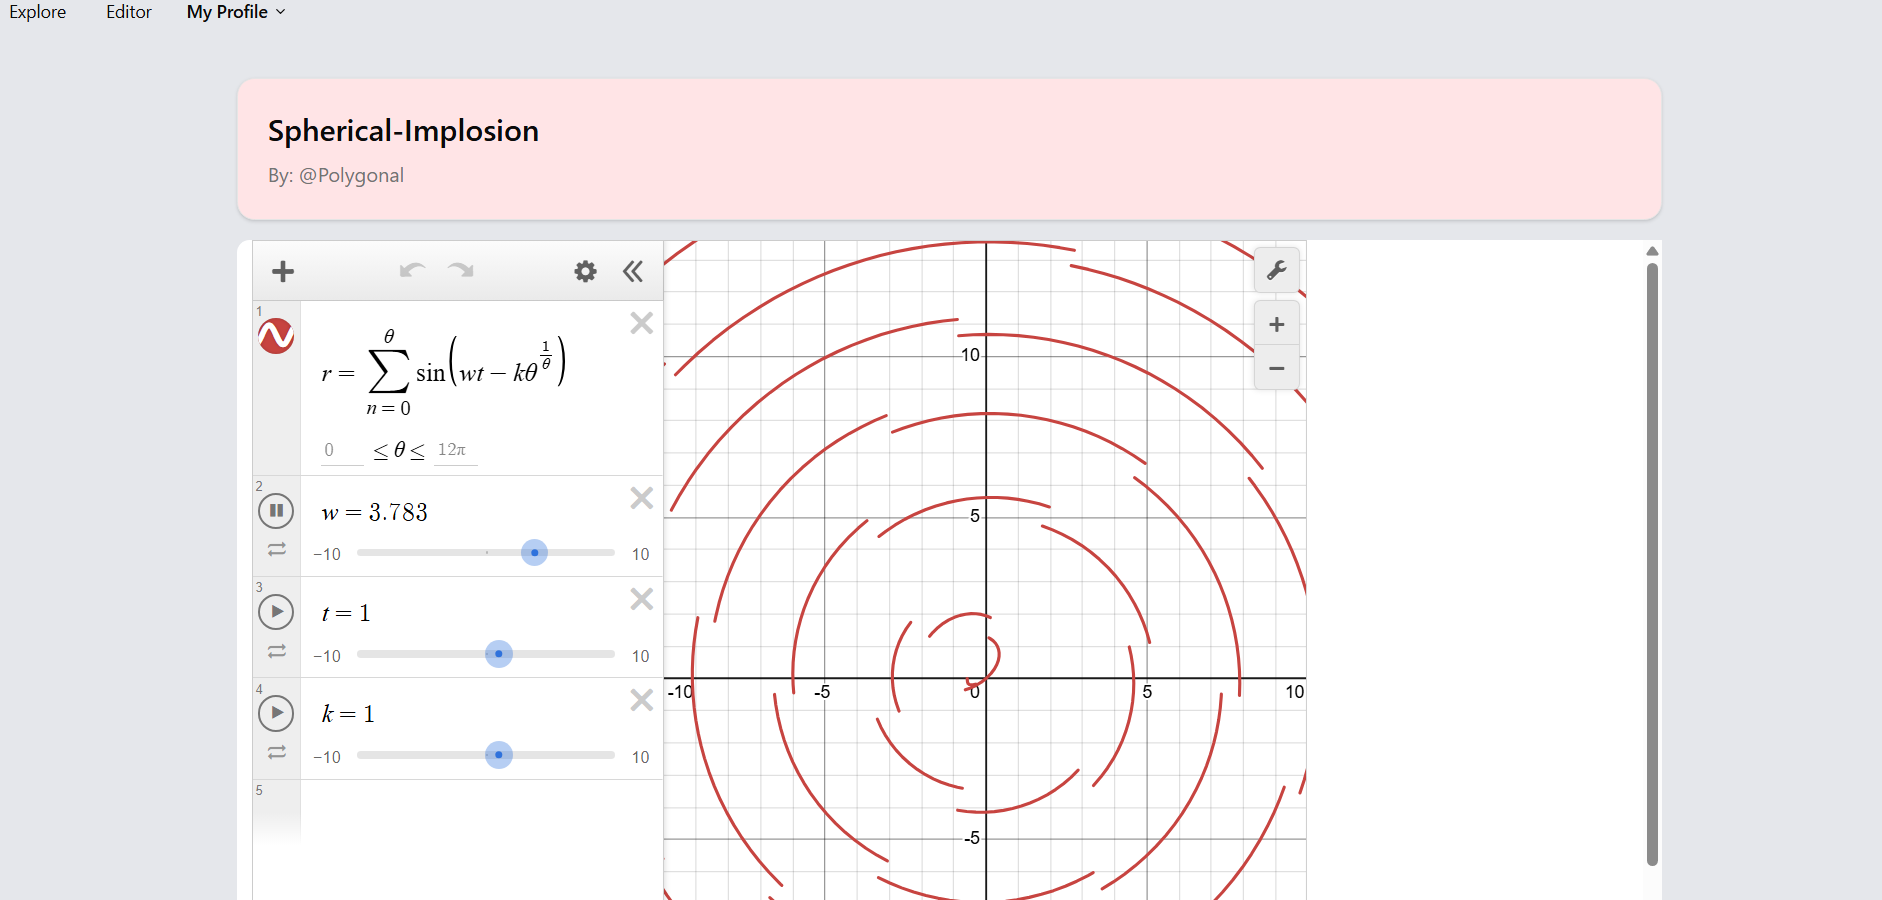Play the t slider animation
This screenshot has height=900, width=1882.
(x=276, y=612)
